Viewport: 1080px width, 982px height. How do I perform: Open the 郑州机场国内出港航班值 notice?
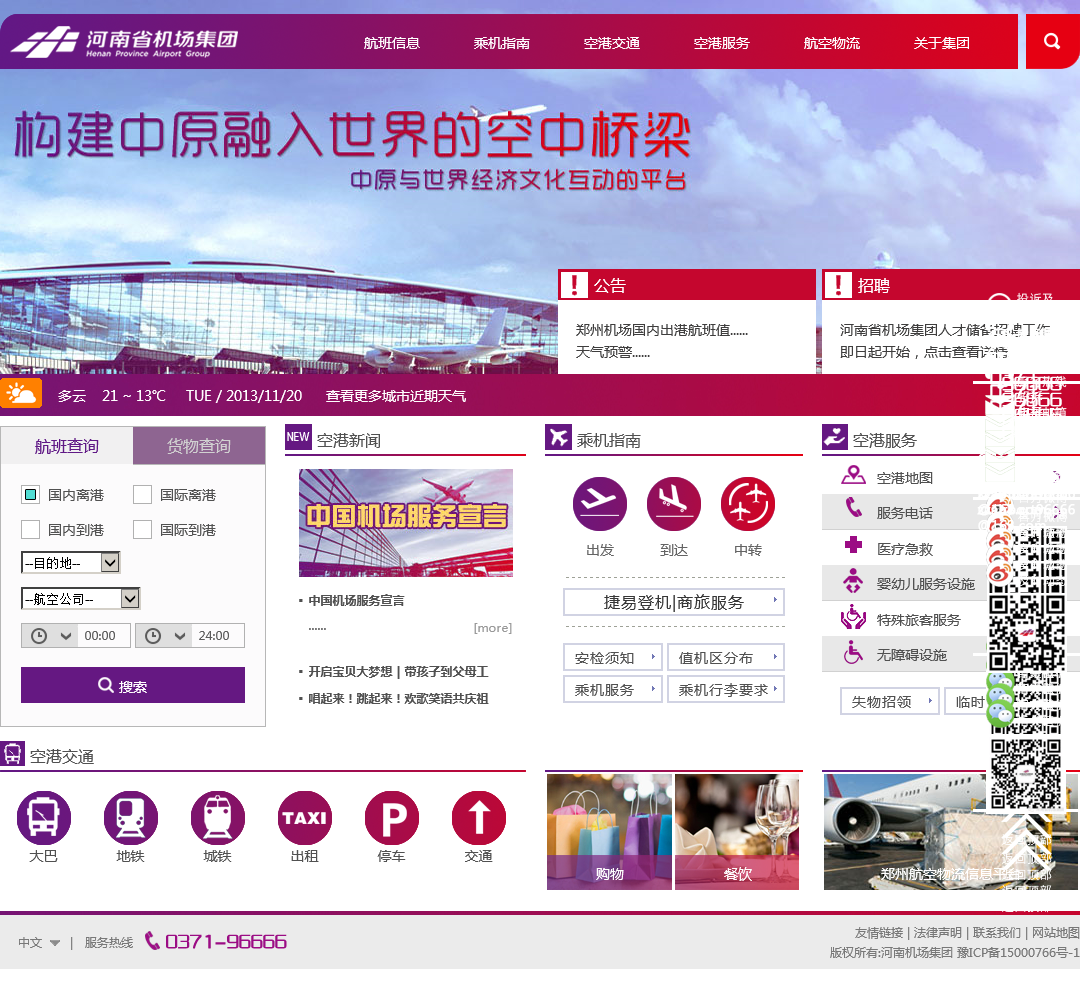click(x=661, y=330)
